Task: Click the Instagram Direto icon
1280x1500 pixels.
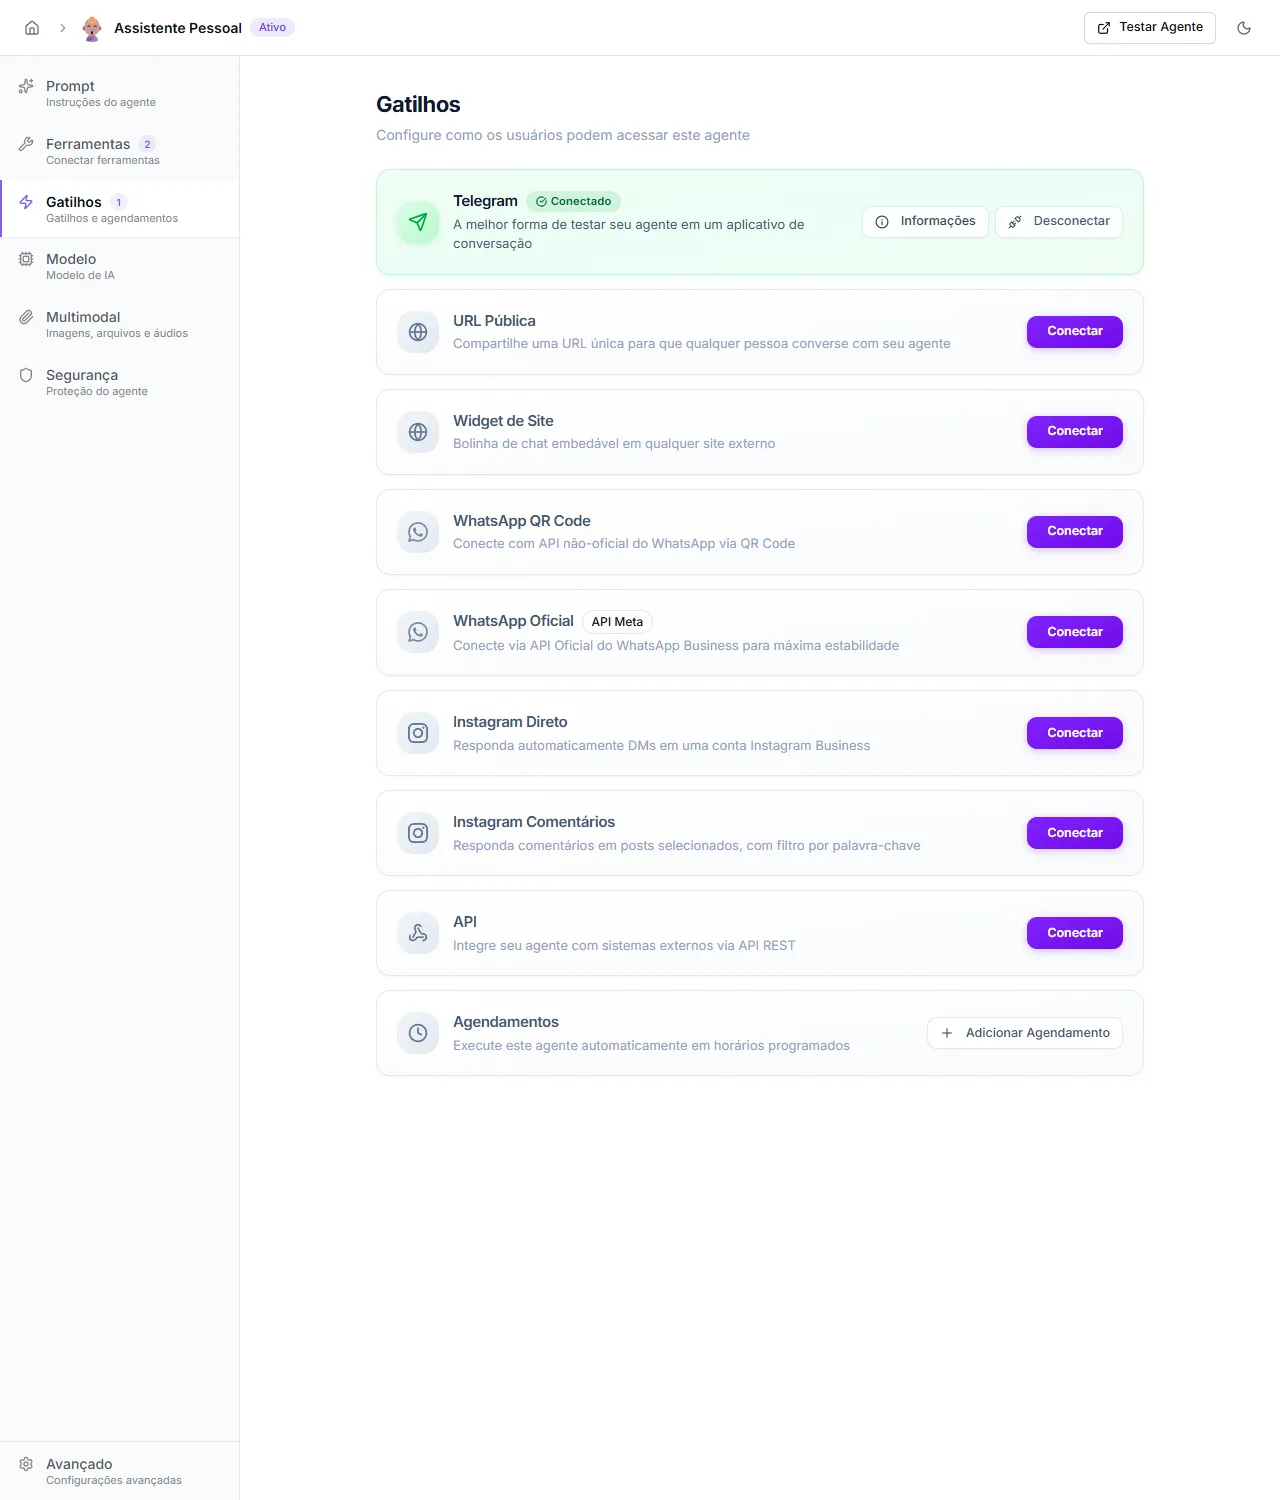Action: (418, 733)
